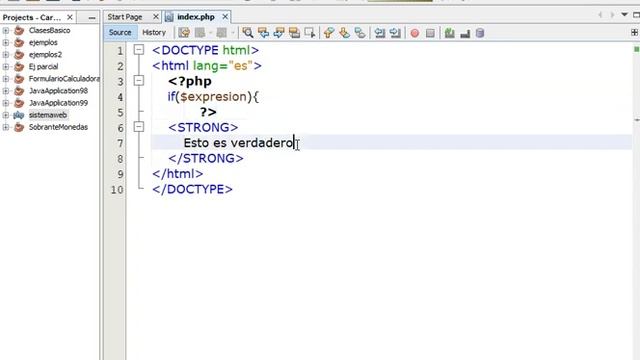640x360 pixels.
Task: Select the SobranteMonedas project
Action: click(x=58, y=127)
